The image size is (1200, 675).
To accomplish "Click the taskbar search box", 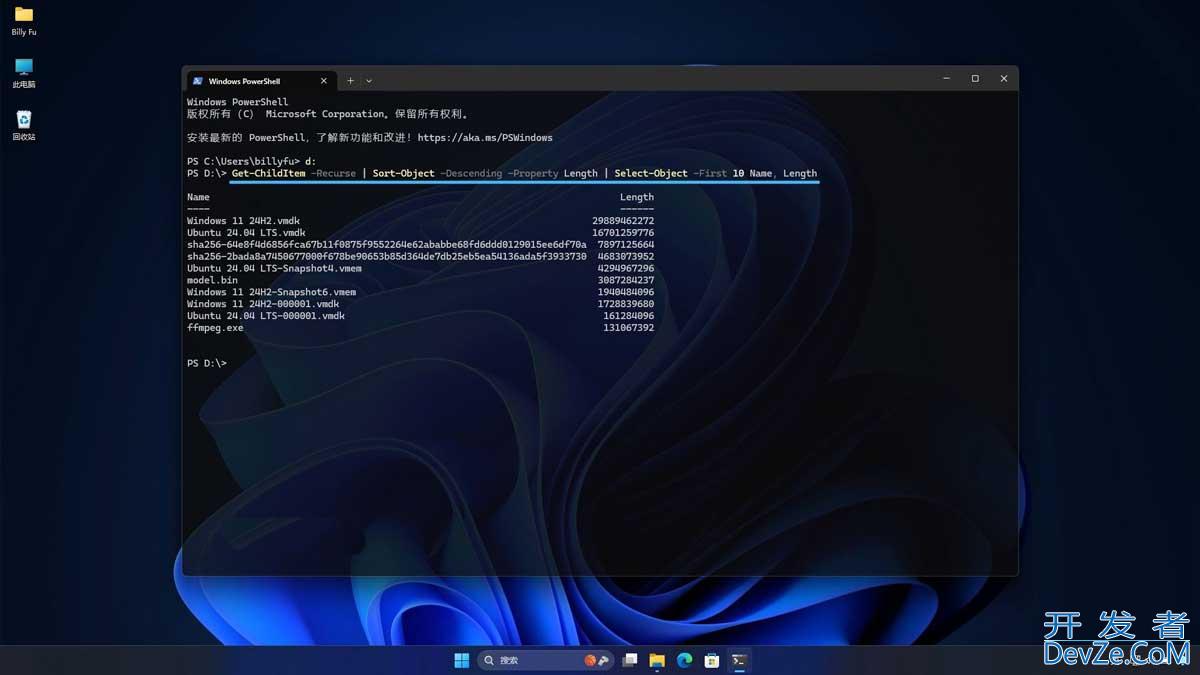I will pyautogui.click(x=545, y=660).
